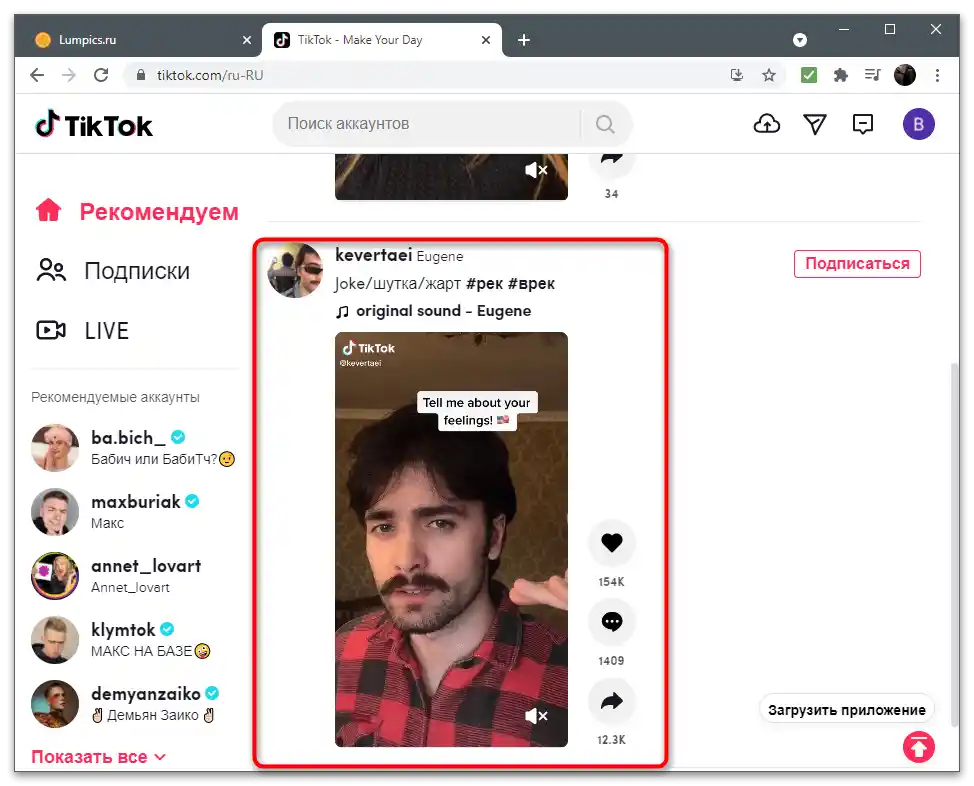Screen dimensions: 974x786
Task: Click the page vertical scrollbar
Action: [x=954, y=544]
